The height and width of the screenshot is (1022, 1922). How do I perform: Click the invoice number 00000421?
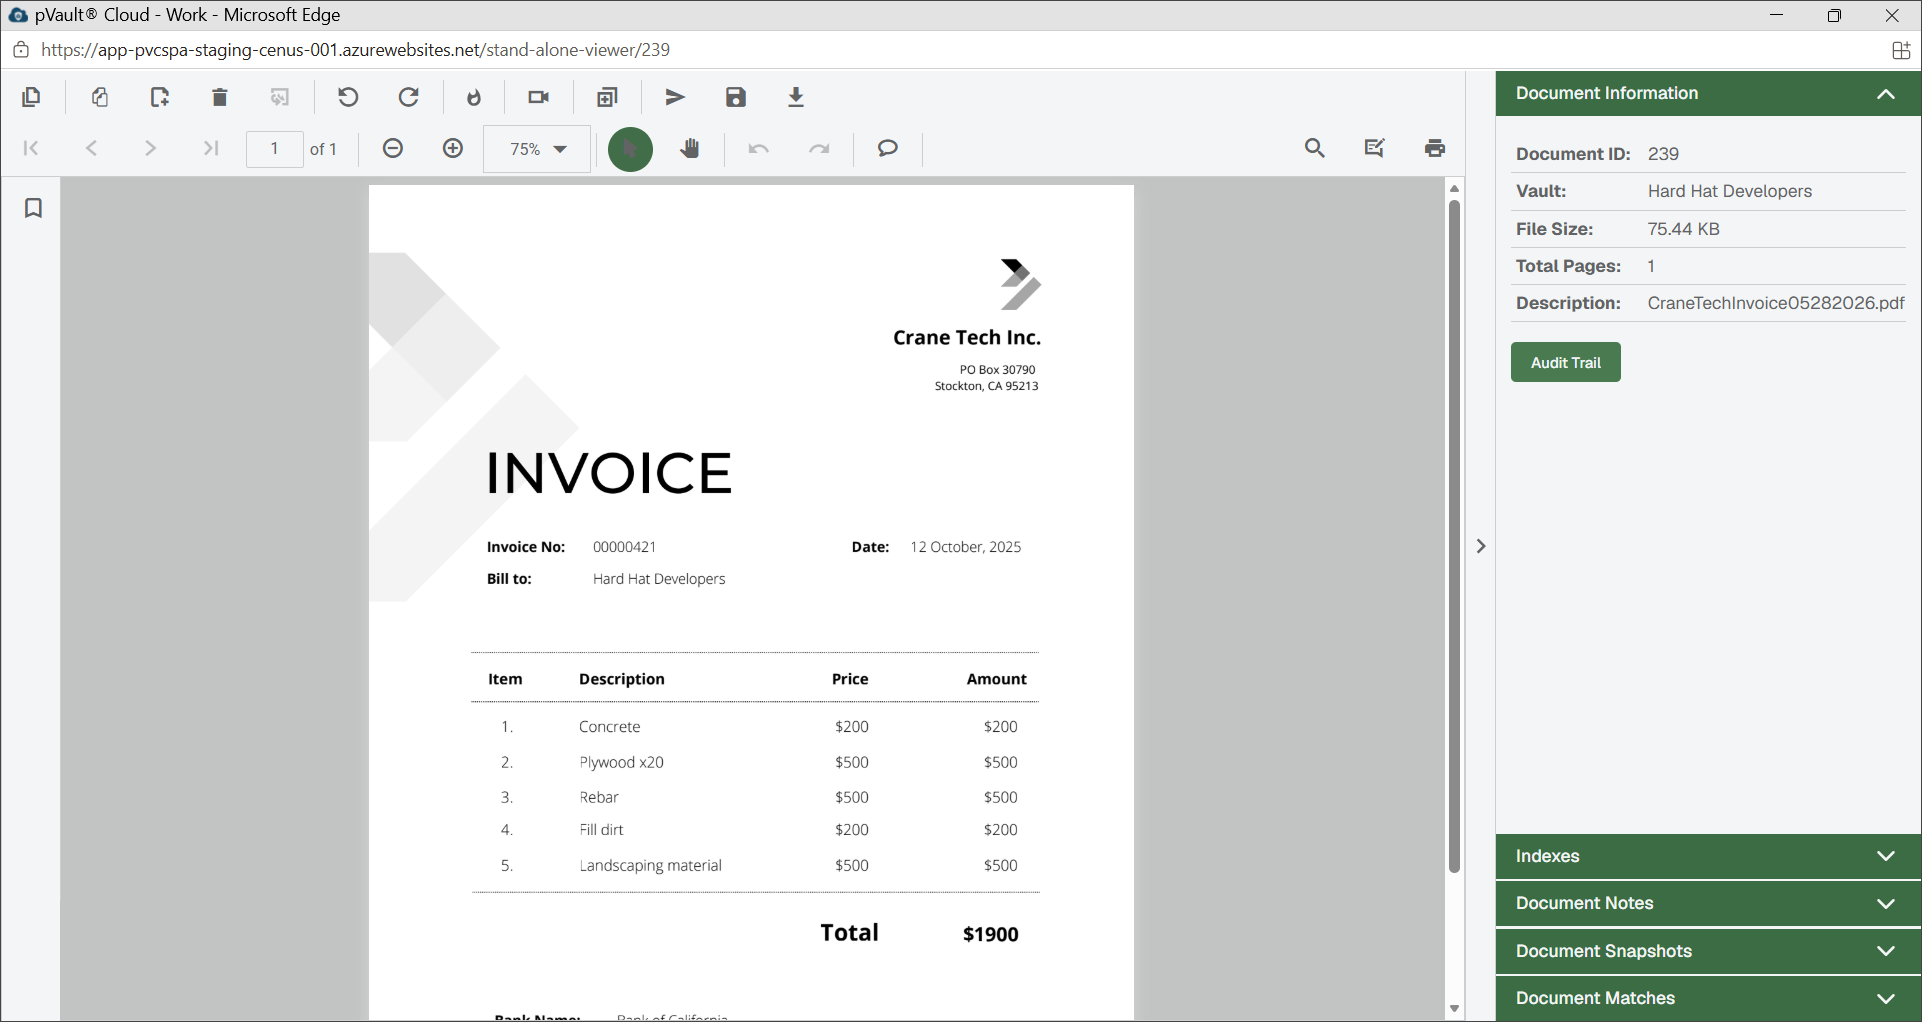point(625,547)
